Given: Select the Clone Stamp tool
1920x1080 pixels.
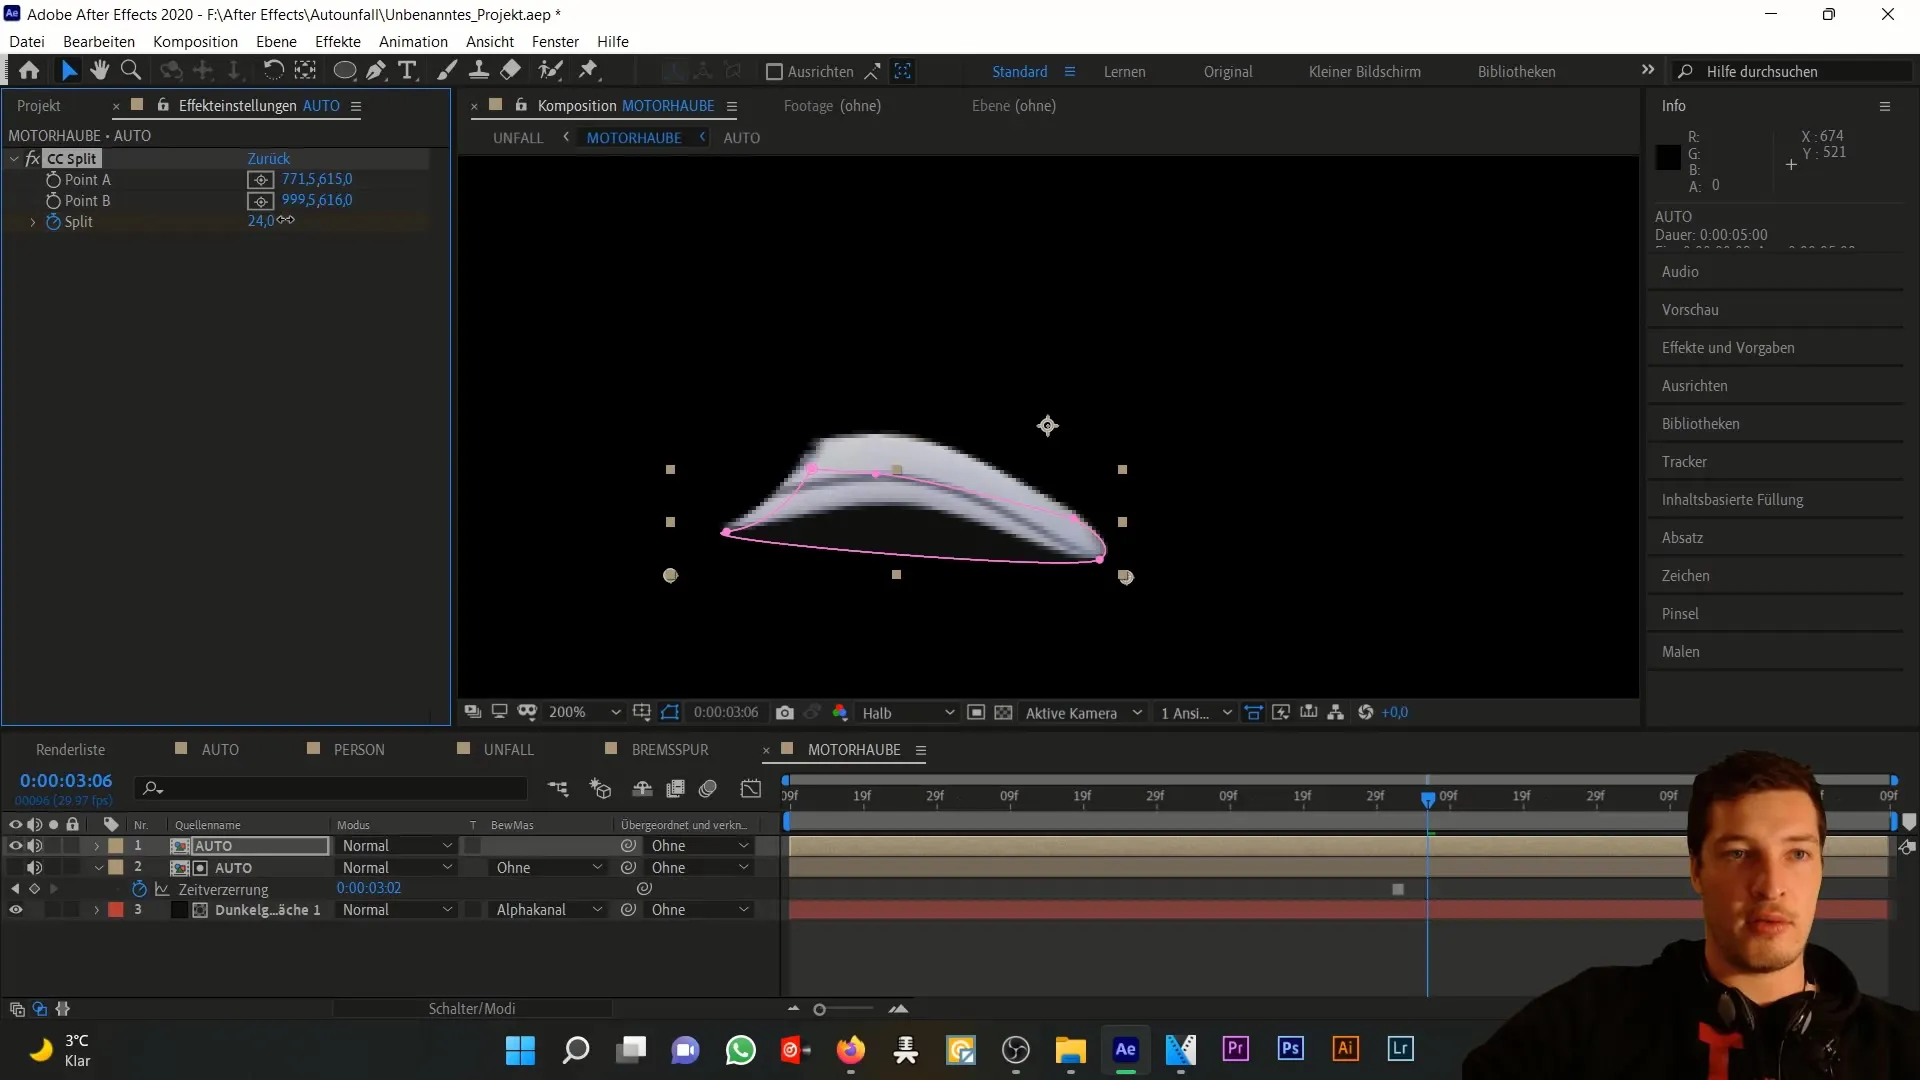Looking at the screenshot, I should (x=479, y=71).
